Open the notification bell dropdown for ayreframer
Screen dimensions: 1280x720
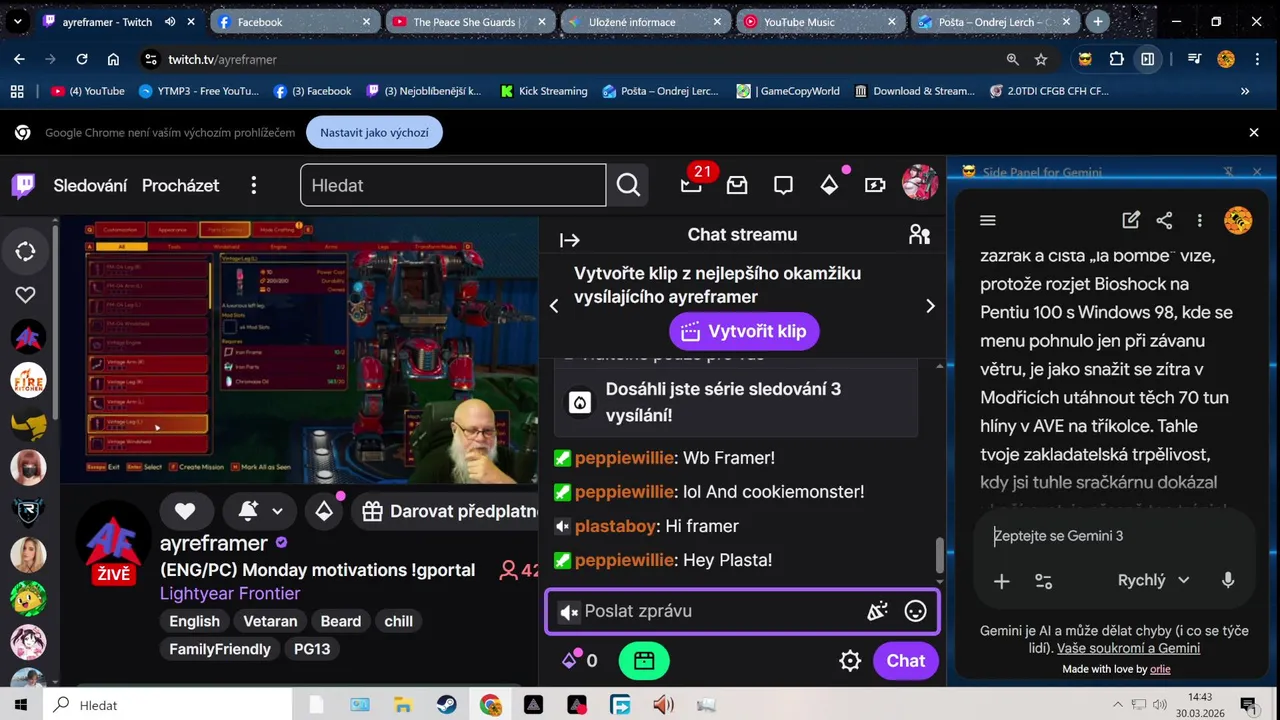coord(259,511)
